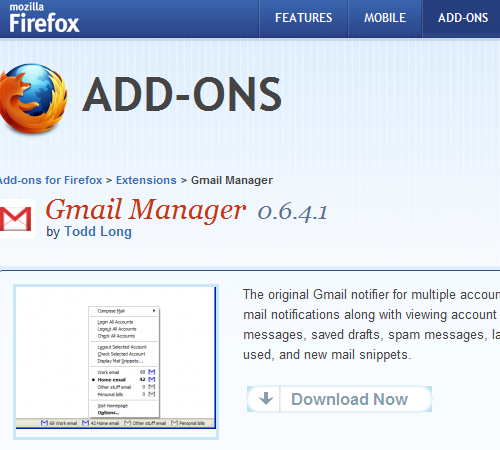
Task: Open the FEATURES tab
Action: (x=303, y=18)
